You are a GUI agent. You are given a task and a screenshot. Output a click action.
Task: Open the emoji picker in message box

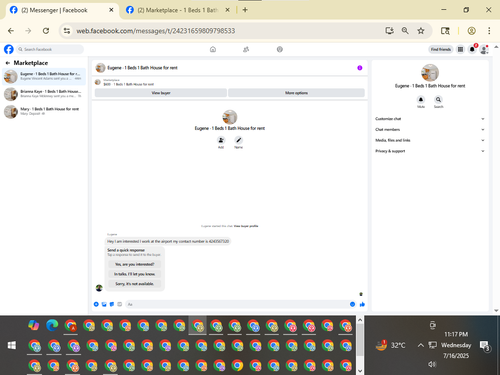[x=352, y=304]
